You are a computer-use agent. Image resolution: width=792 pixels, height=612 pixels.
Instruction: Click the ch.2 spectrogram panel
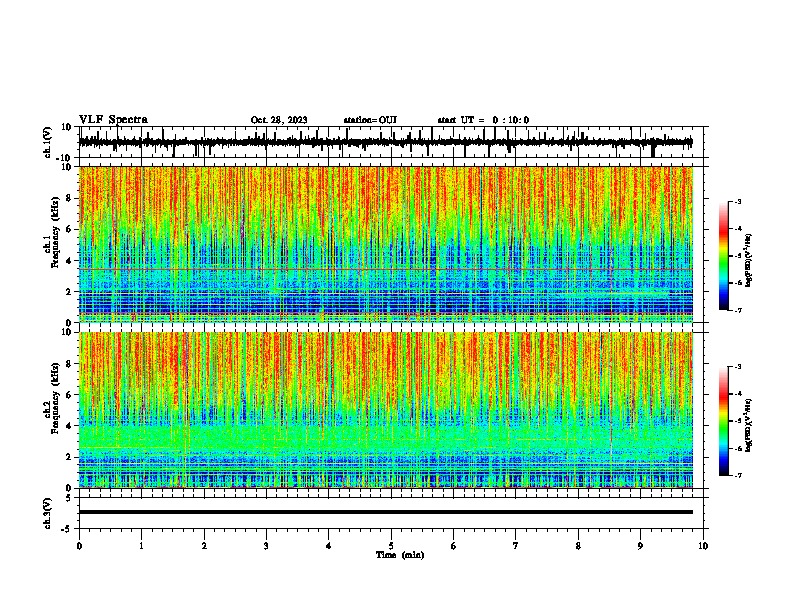pyautogui.click(x=386, y=410)
